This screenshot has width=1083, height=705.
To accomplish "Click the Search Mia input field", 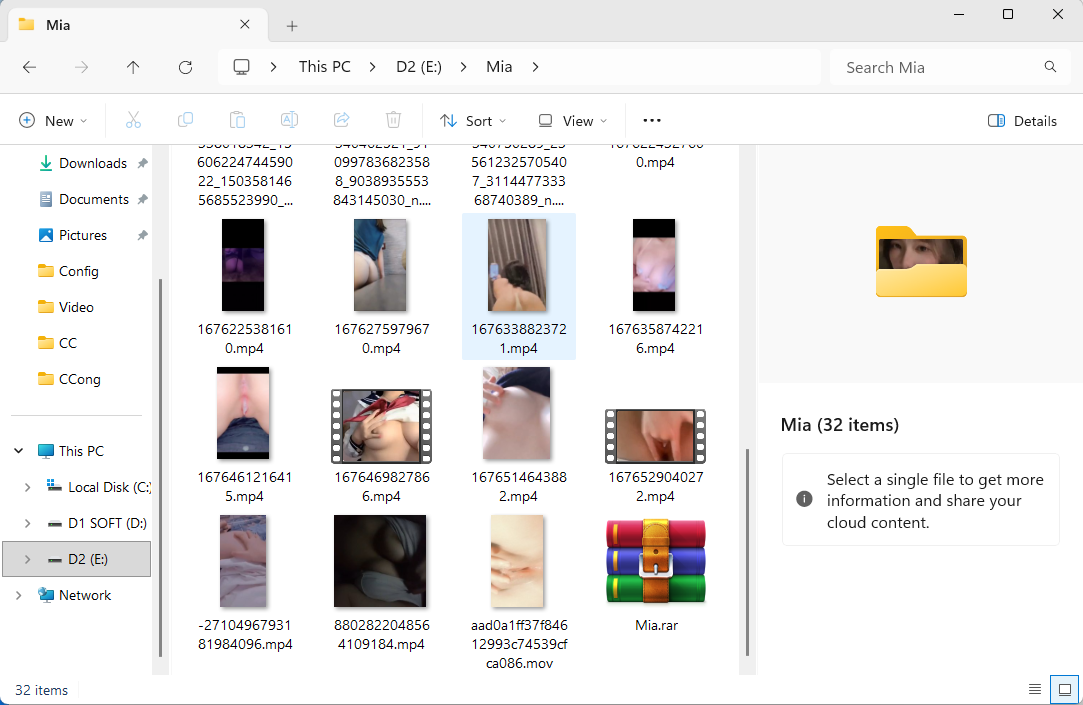I will click(x=935, y=67).
